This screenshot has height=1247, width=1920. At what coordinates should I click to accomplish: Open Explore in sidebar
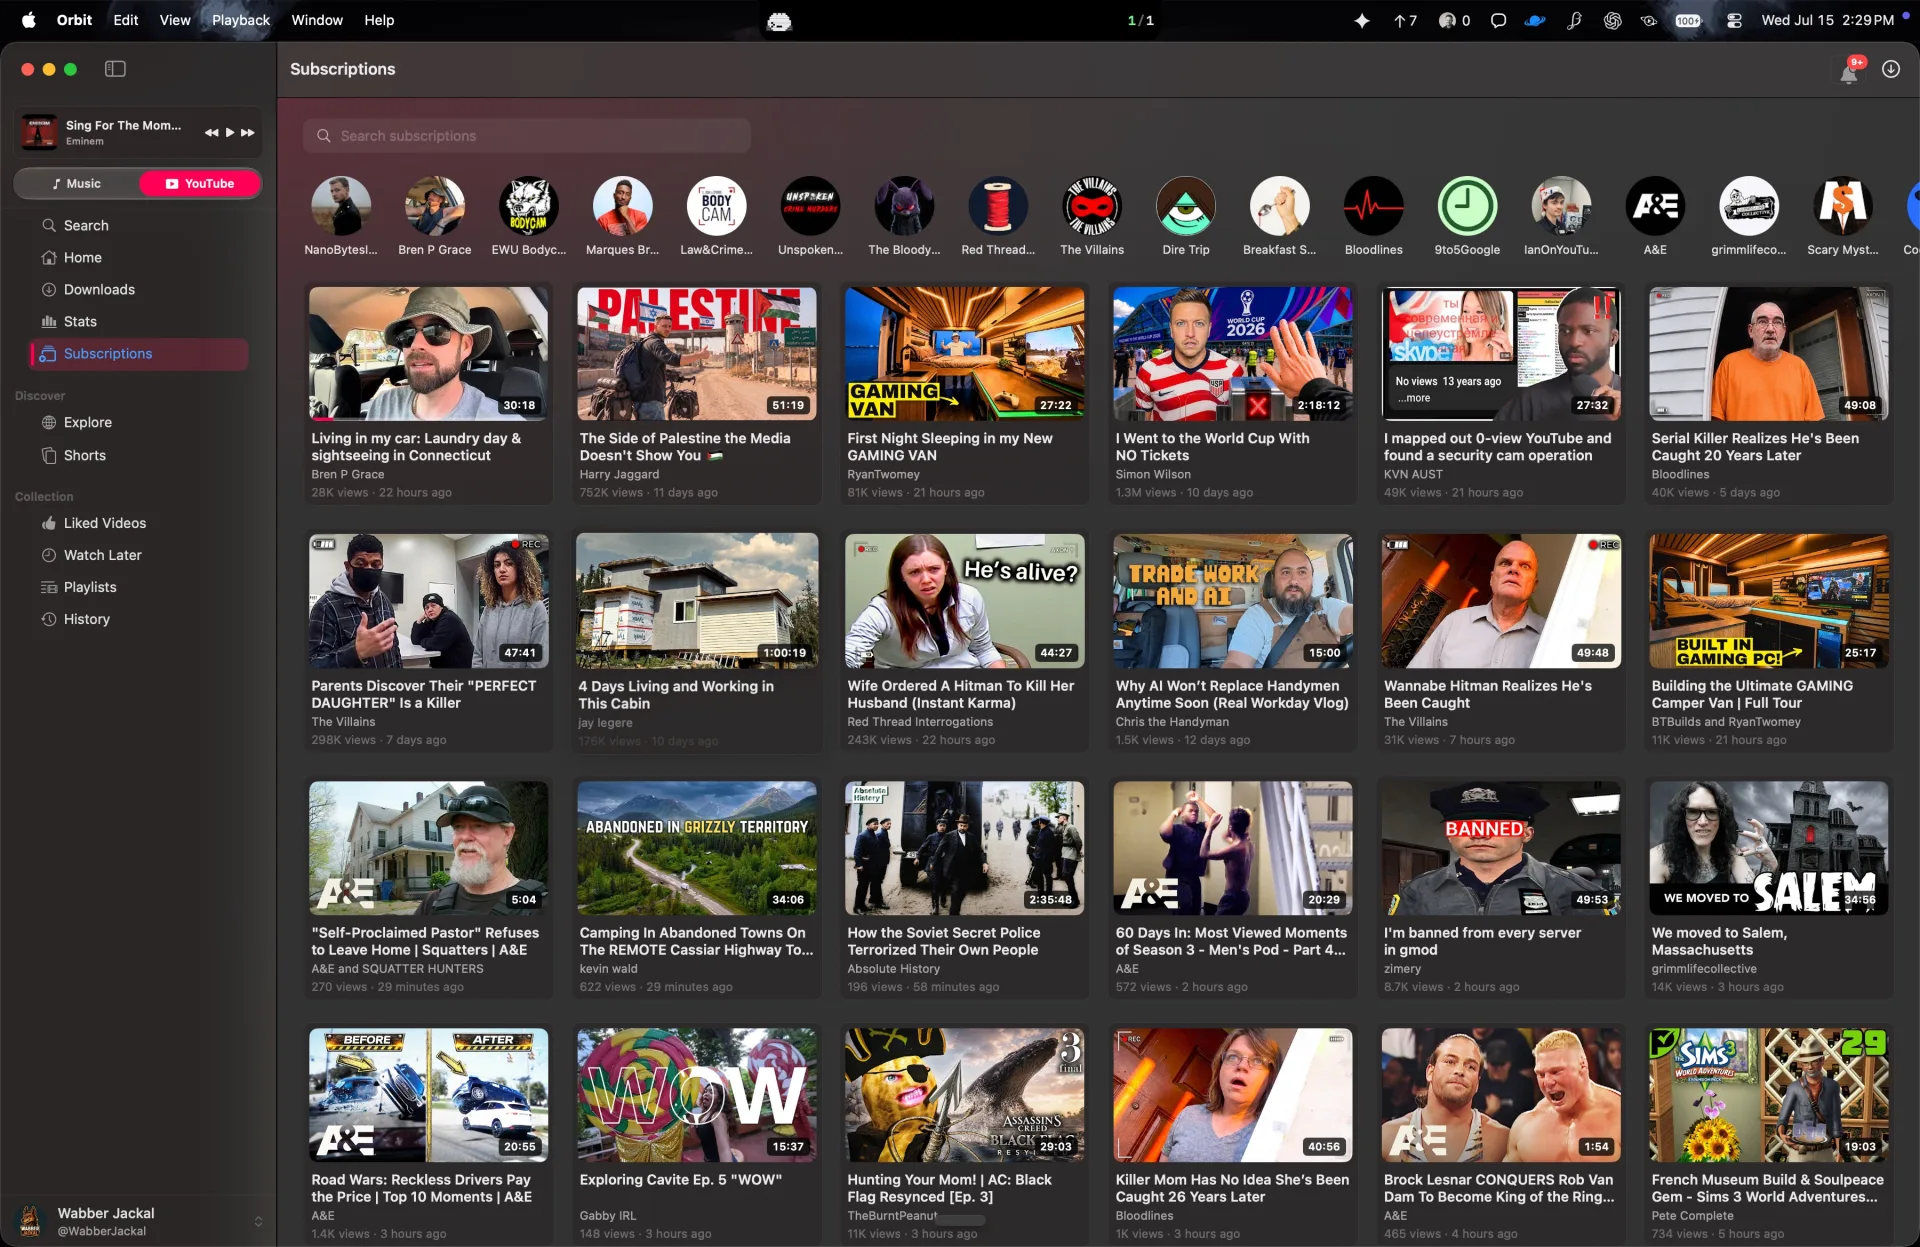[139, 423]
